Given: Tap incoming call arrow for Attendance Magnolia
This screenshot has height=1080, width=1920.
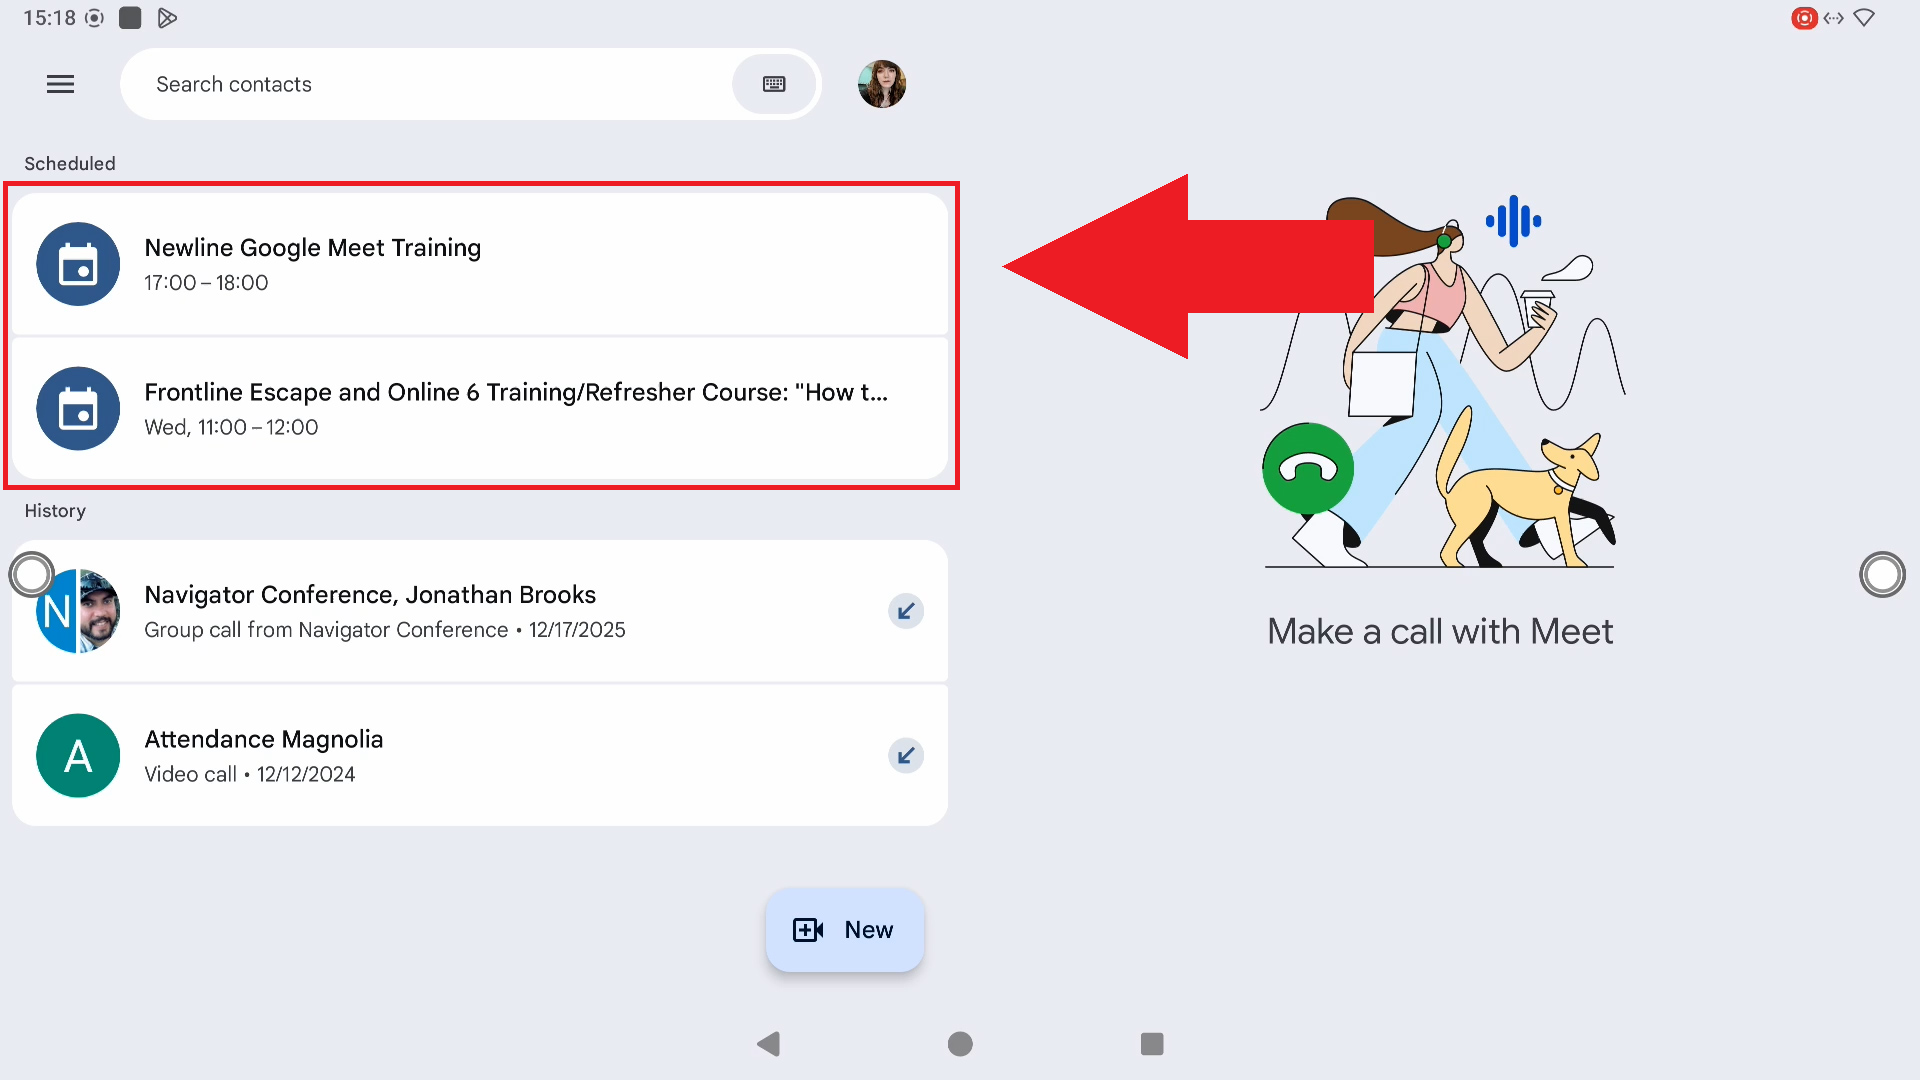Looking at the screenshot, I should pyautogui.click(x=905, y=756).
